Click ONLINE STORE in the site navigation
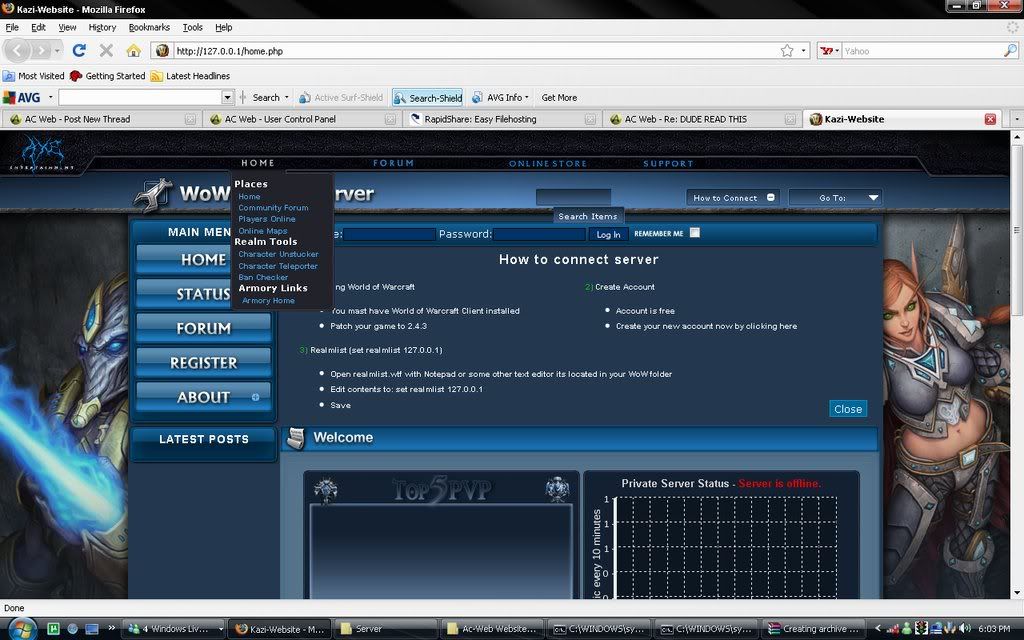Image resolution: width=1024 pixels, height=640 pixels. coord(548,163)
